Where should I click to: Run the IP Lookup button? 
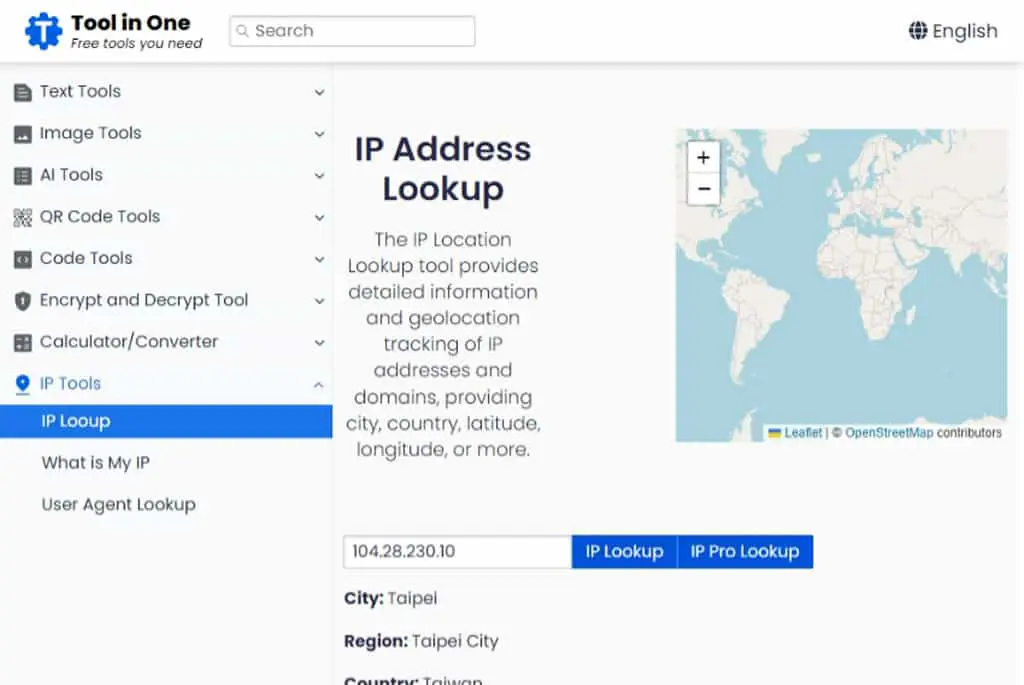pos(624,552)
